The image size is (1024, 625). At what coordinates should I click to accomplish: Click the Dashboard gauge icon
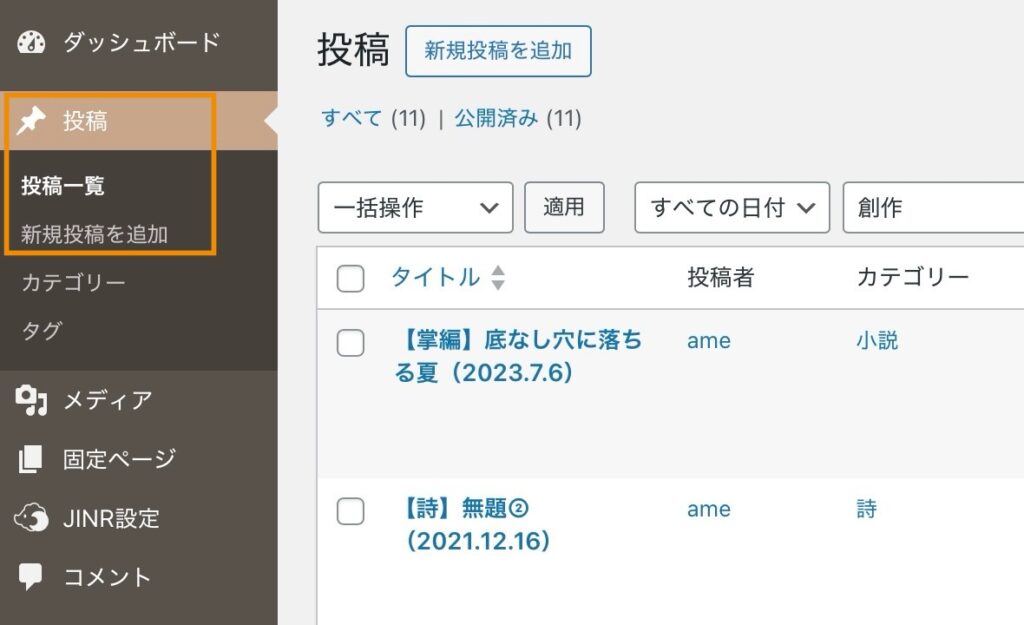(32, 43)
